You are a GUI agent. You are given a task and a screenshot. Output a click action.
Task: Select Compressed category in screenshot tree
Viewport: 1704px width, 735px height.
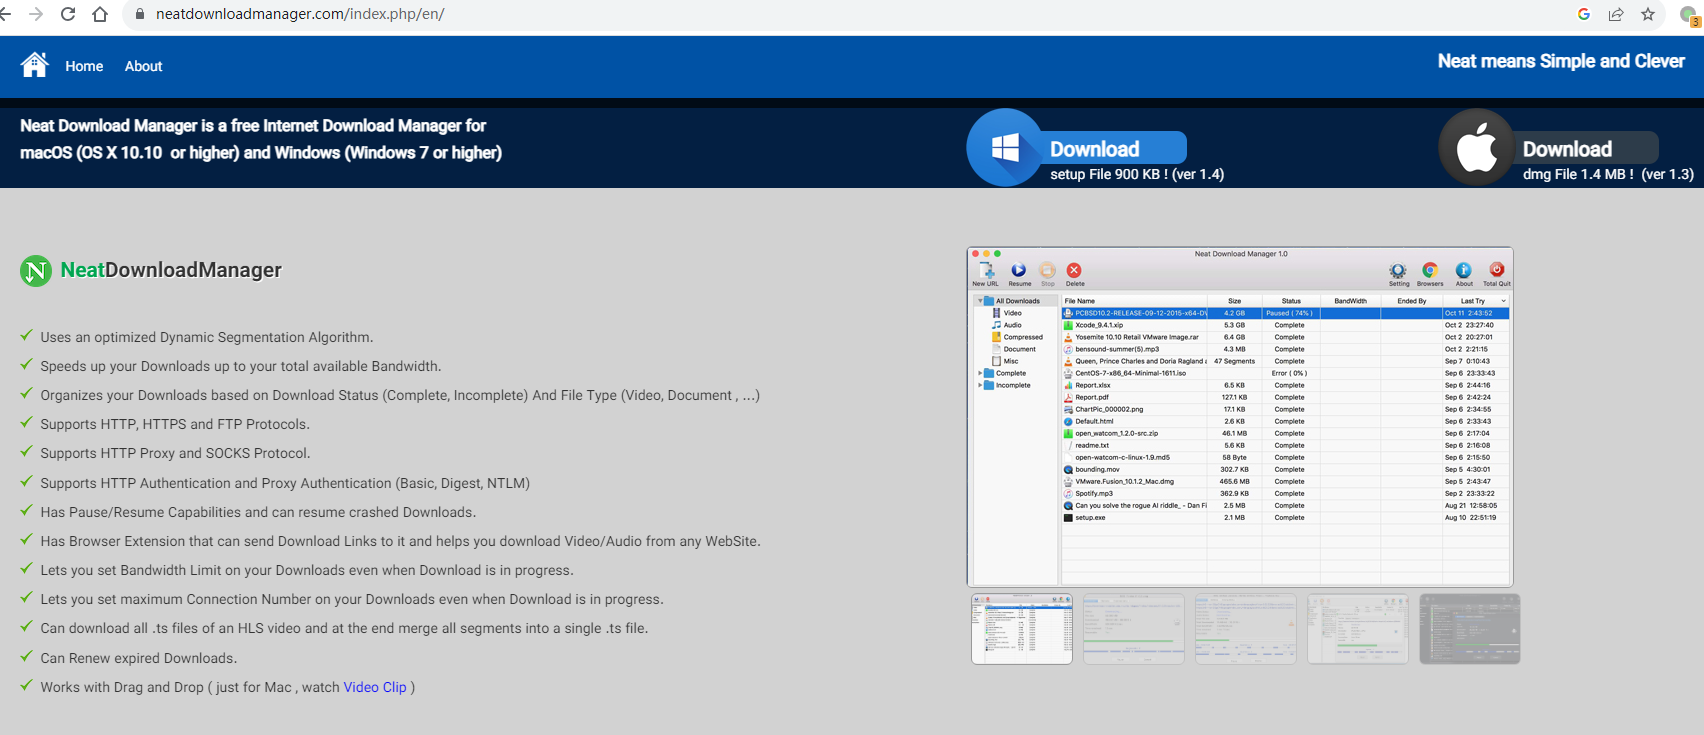coord(1017,337)
